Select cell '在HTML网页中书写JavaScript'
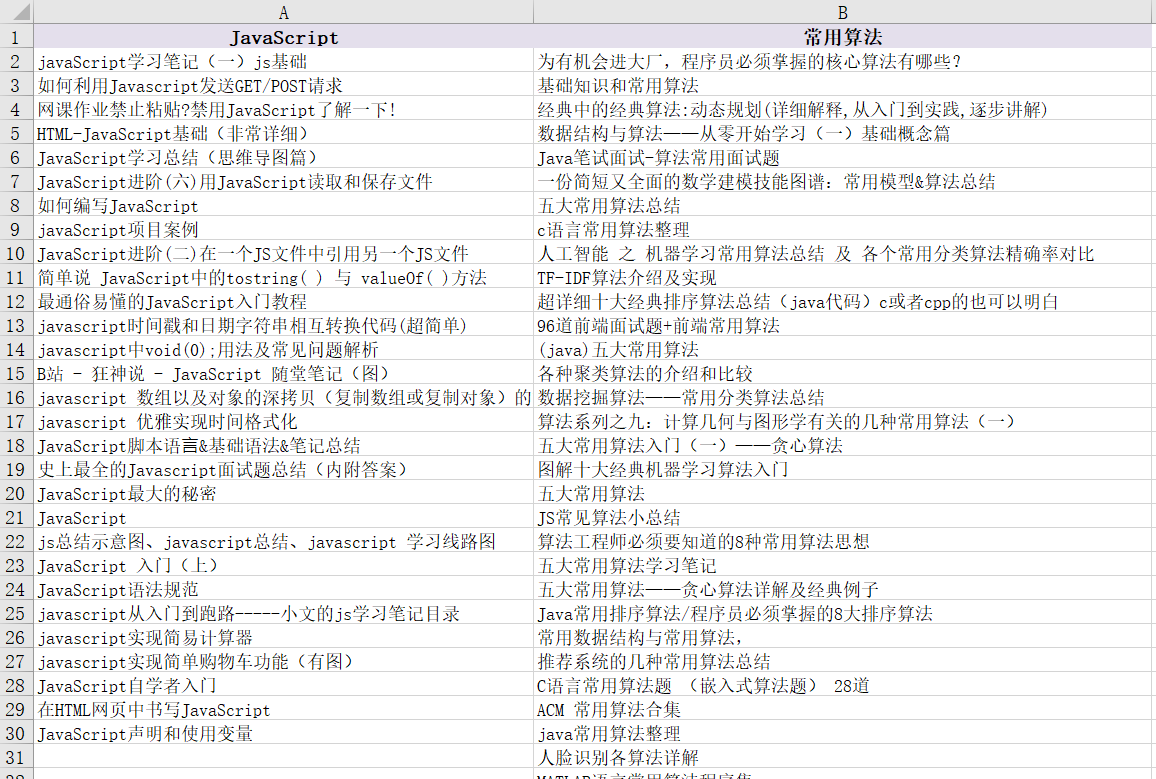Screen dimensions: 1156x779 tap(284, 710)
